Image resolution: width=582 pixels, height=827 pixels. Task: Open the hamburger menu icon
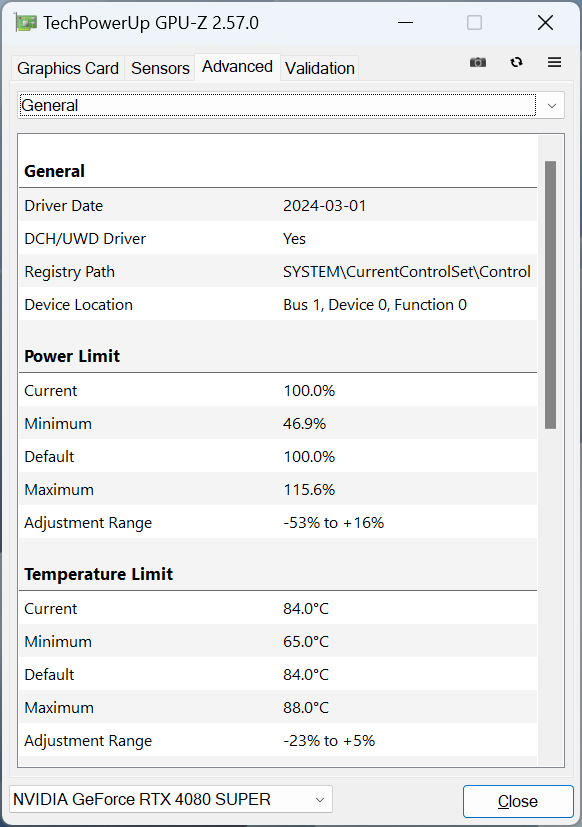pyautogui.click(x=554, y=62)
